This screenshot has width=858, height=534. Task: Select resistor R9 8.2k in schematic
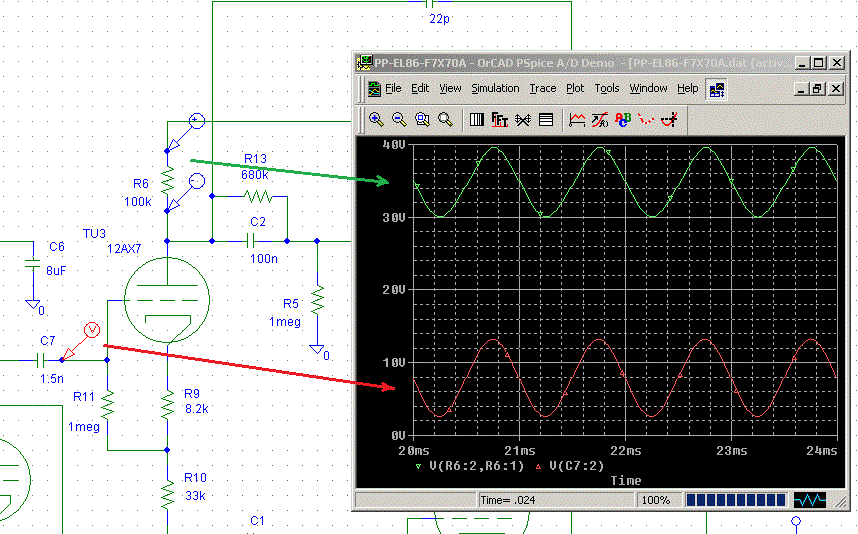[x=167, y=405]
